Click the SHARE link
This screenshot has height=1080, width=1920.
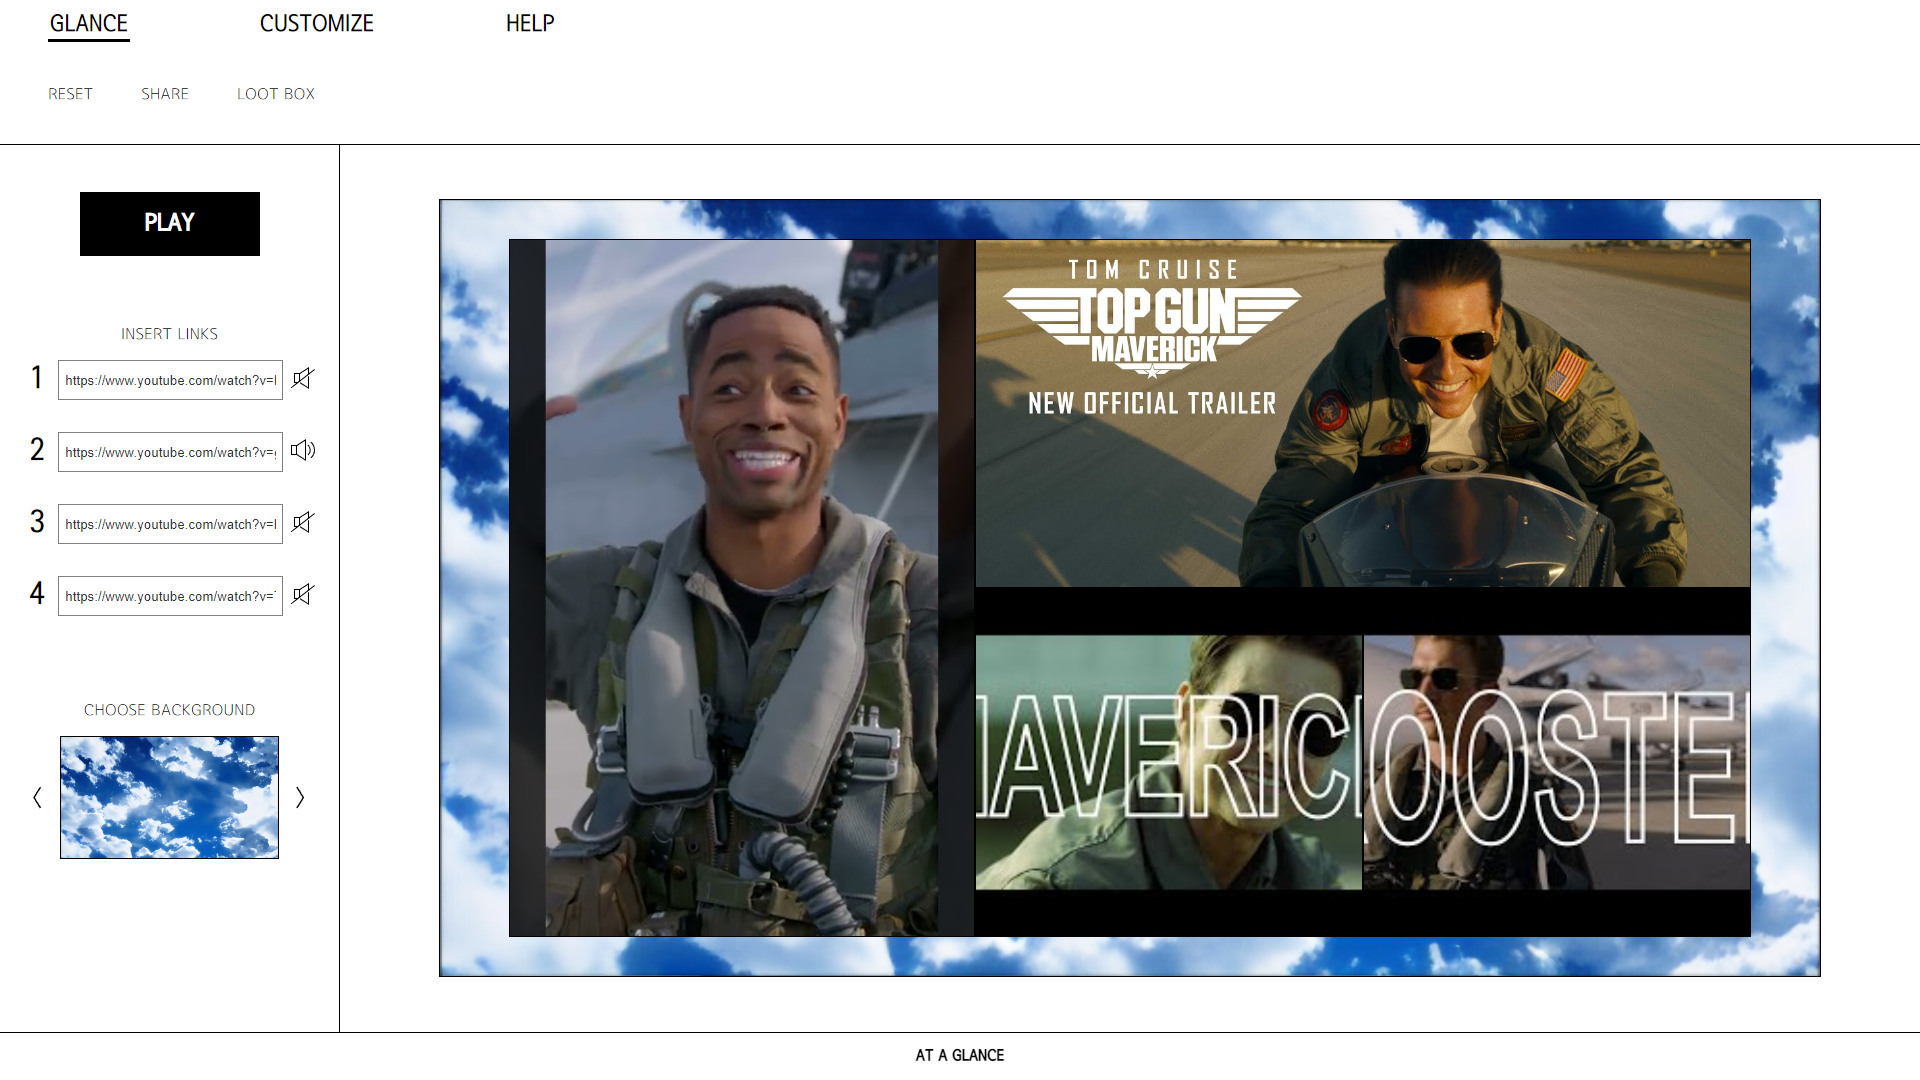click(165, 94)
